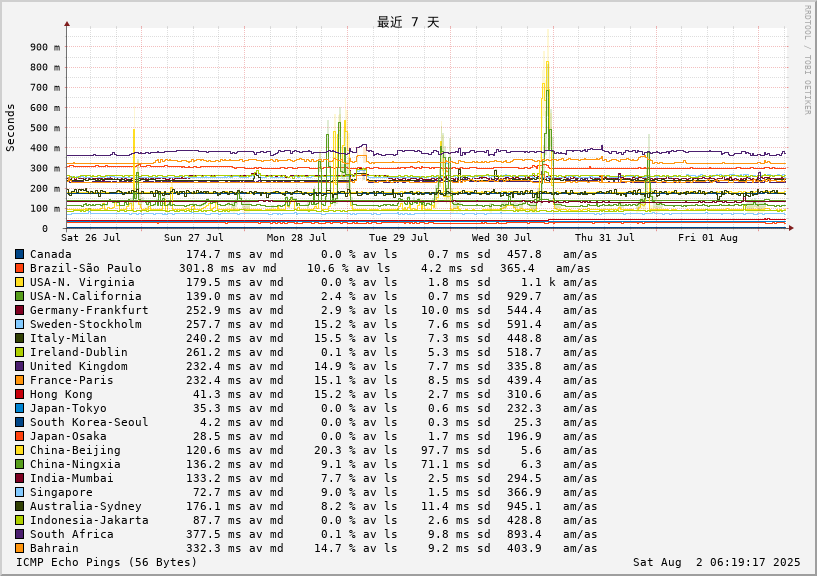Viewport: 817px width, 576px height.
Task: Click the "Fri 01 Aug" x-axis date
Action: point(708,238)
